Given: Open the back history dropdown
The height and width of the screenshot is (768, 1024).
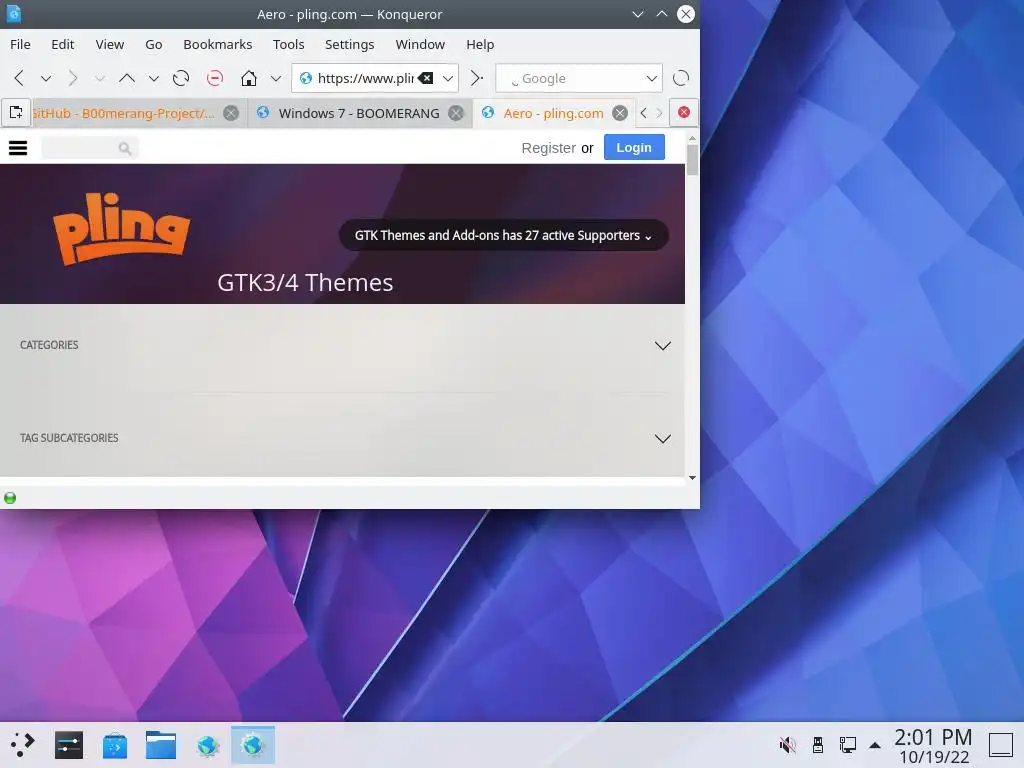Looking at the screenshot, I should (x=46, y=78).
